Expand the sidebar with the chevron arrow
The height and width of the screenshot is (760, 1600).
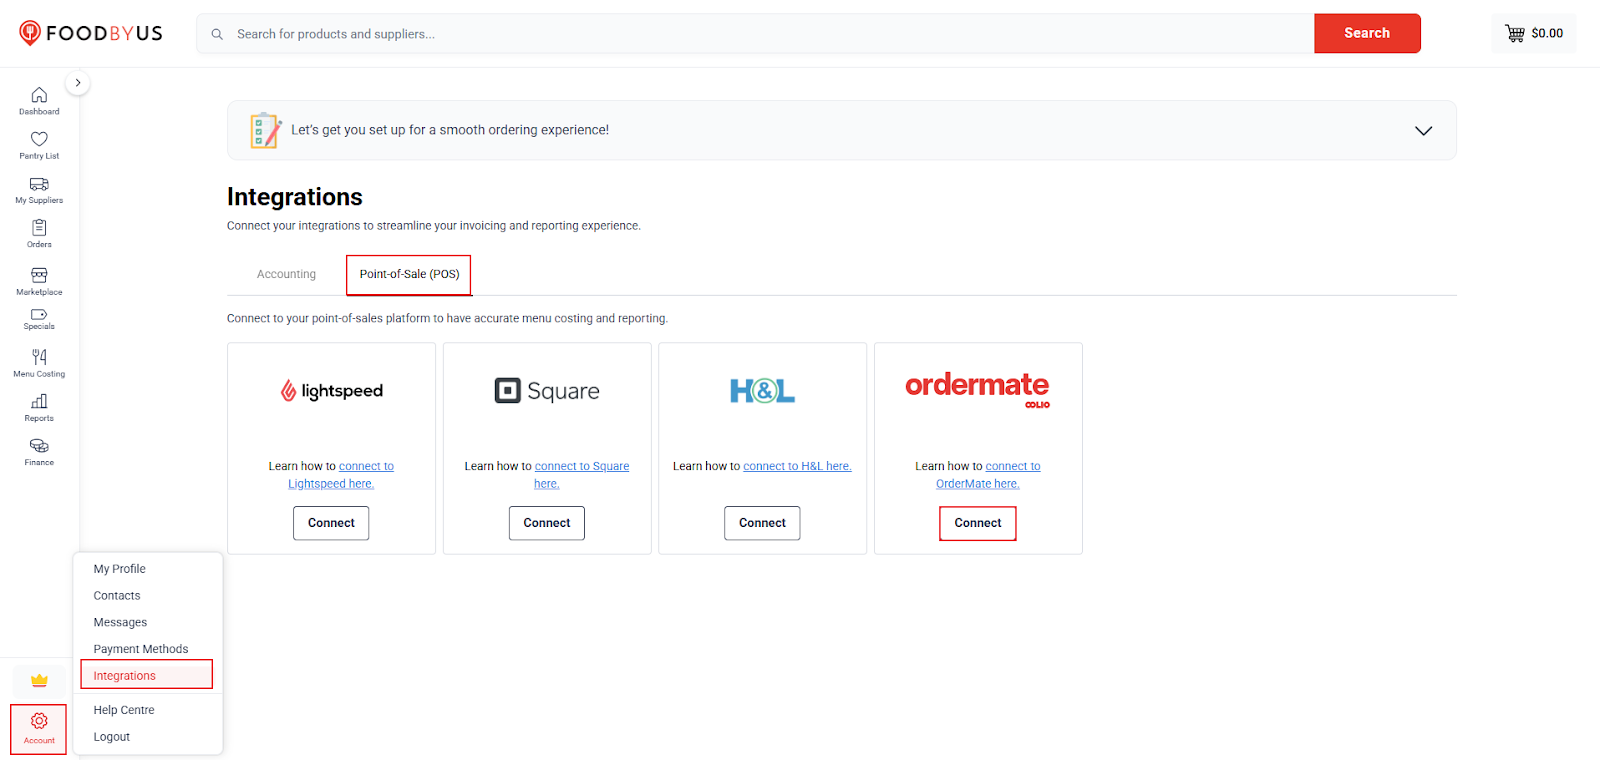(x=77, y=83)
